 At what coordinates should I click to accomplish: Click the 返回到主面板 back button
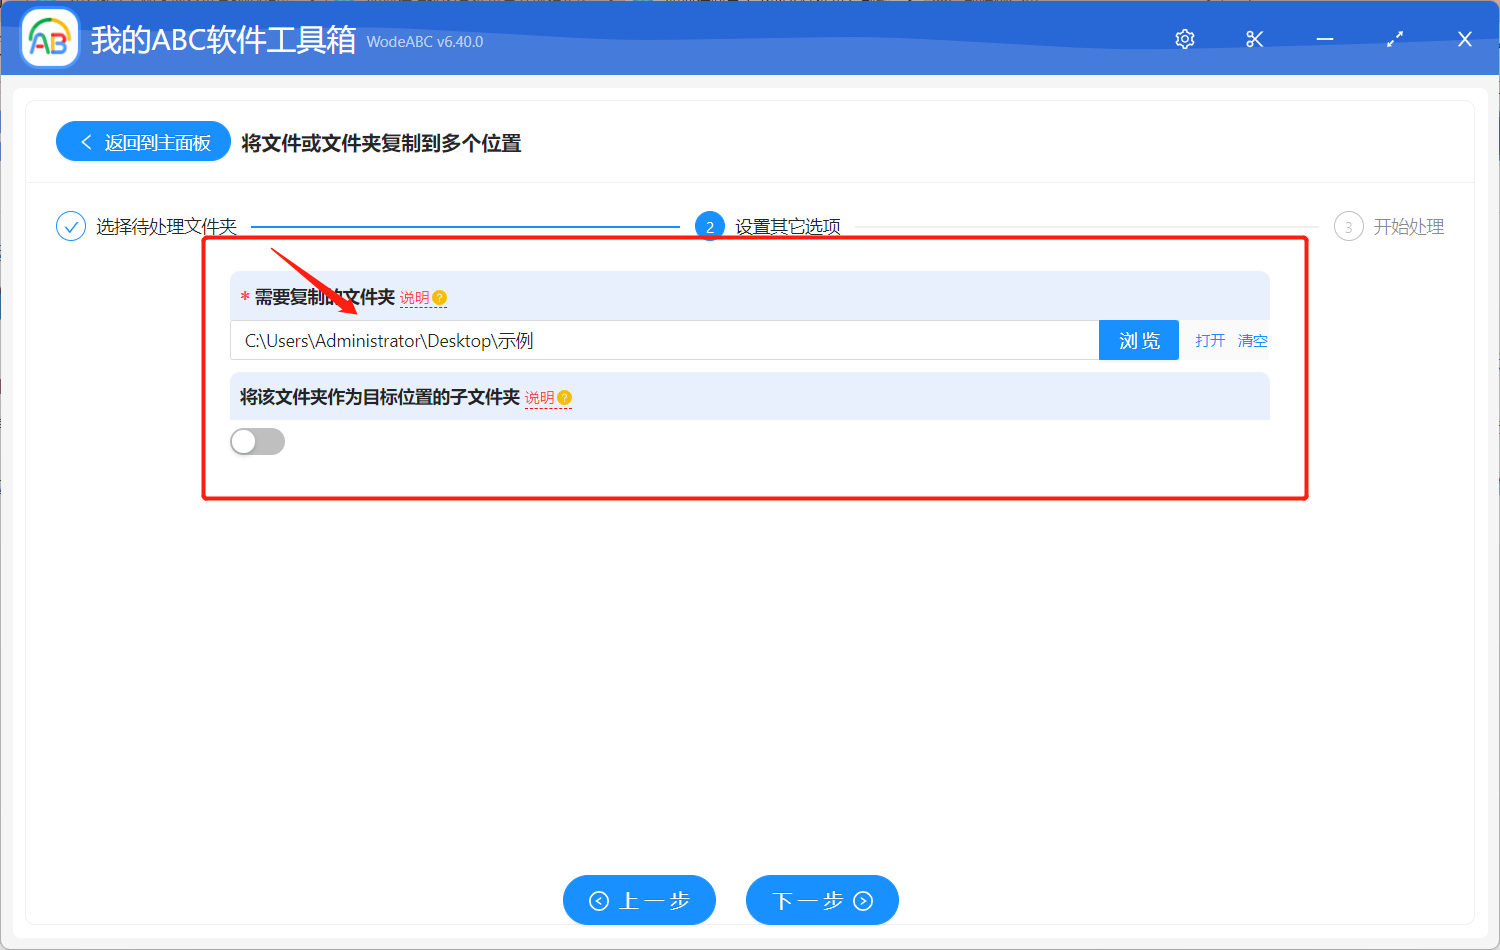[x=143, y=141]
